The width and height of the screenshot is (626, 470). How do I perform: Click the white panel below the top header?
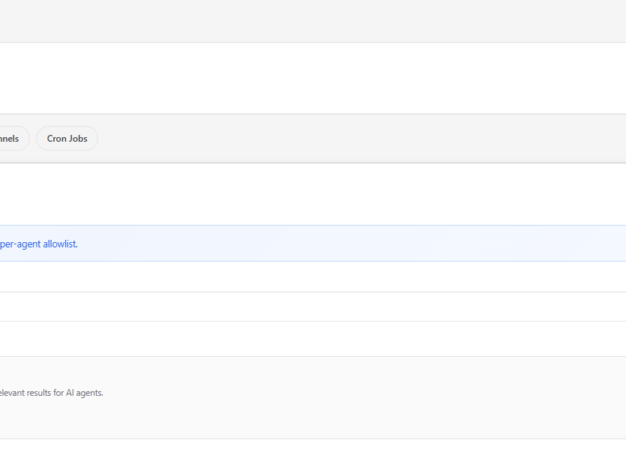[x=300, y=78]
